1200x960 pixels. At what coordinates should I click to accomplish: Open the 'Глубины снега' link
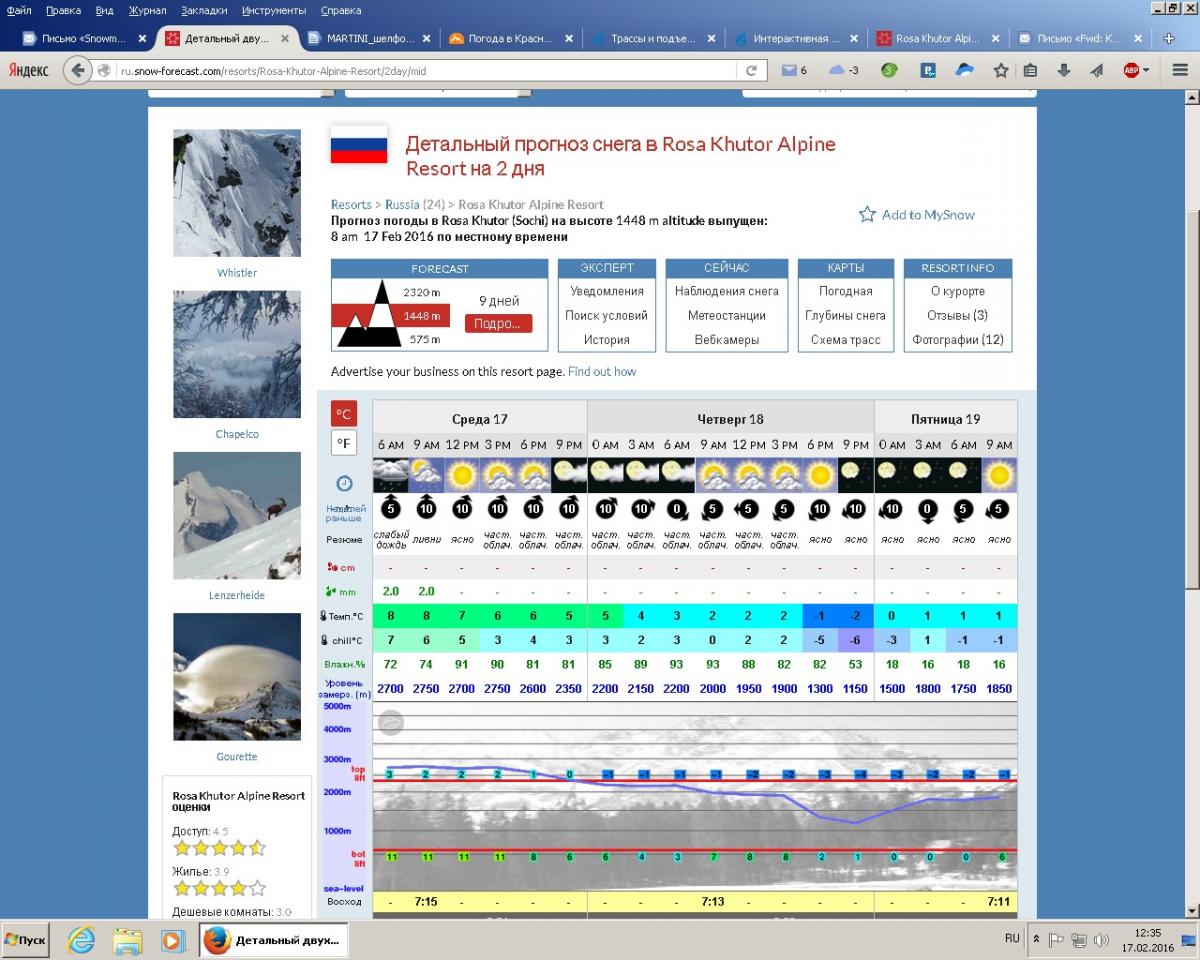(846, 316)
